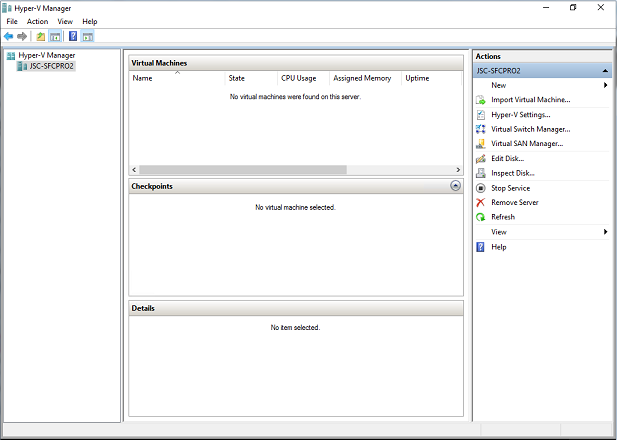Click the Import Virtual Machine icon
Viewport: 617px width, 440px height.
480,100
